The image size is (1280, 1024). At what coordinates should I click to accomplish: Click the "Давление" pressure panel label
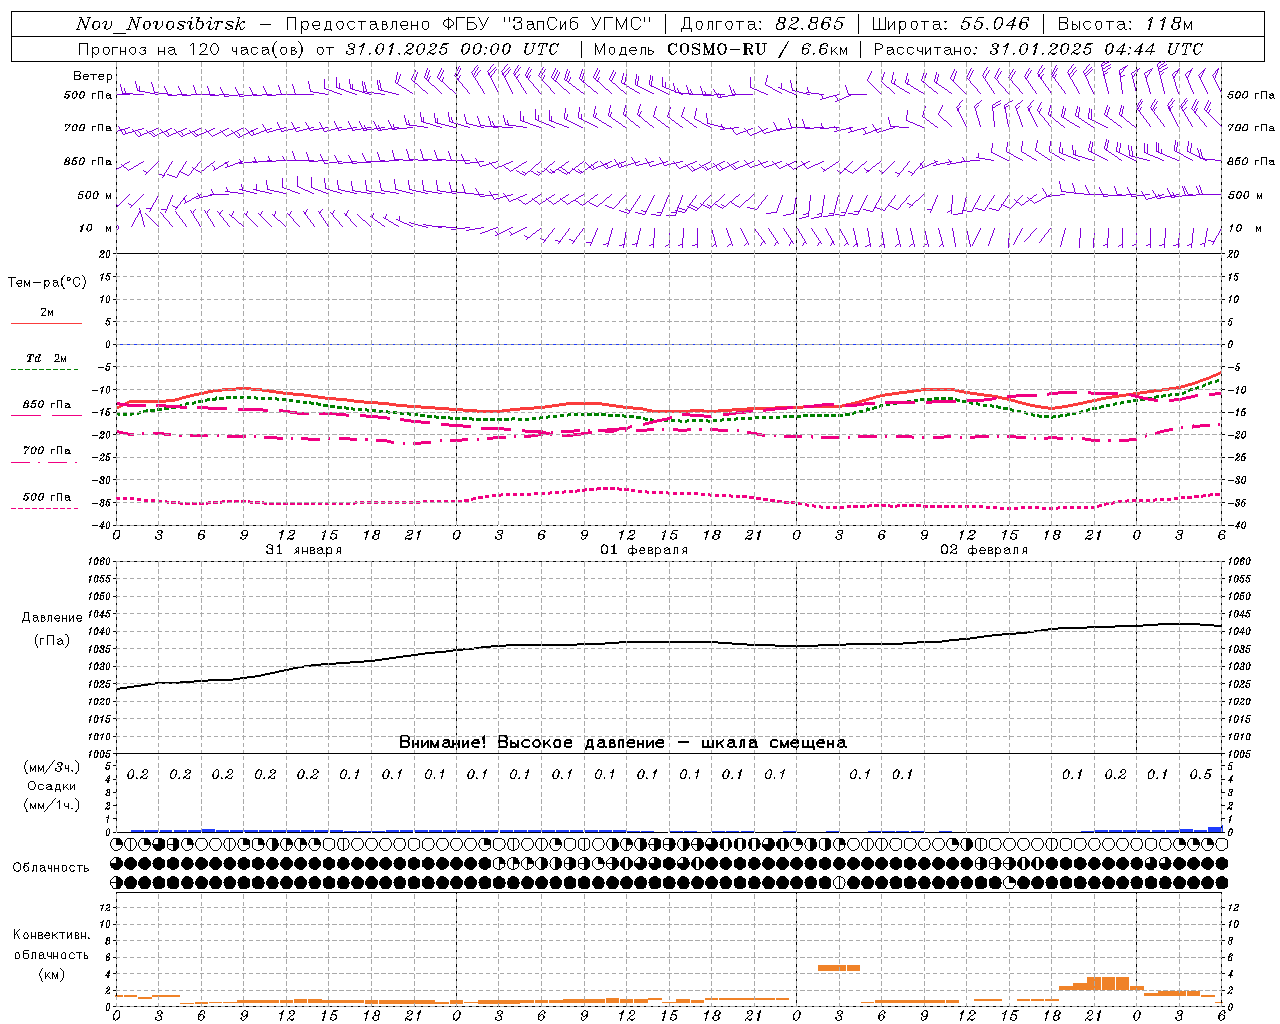pos(52,617)
